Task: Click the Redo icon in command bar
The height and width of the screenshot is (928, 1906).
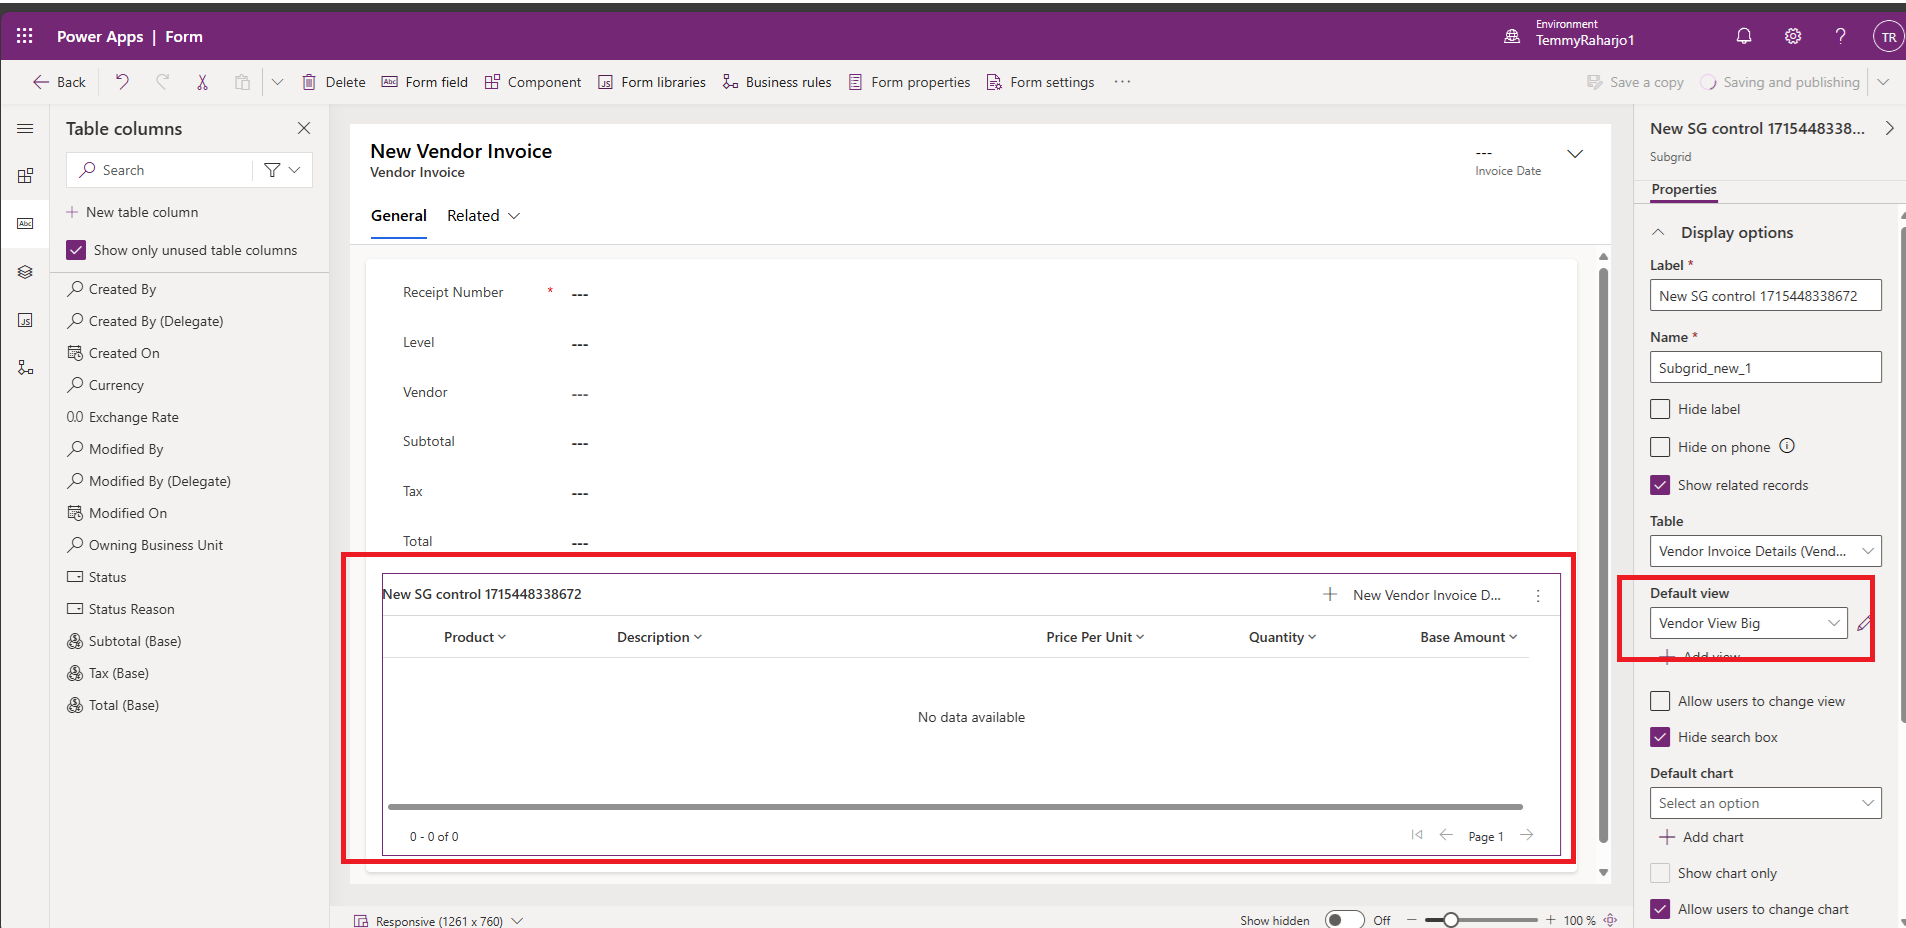Action: 162,82
